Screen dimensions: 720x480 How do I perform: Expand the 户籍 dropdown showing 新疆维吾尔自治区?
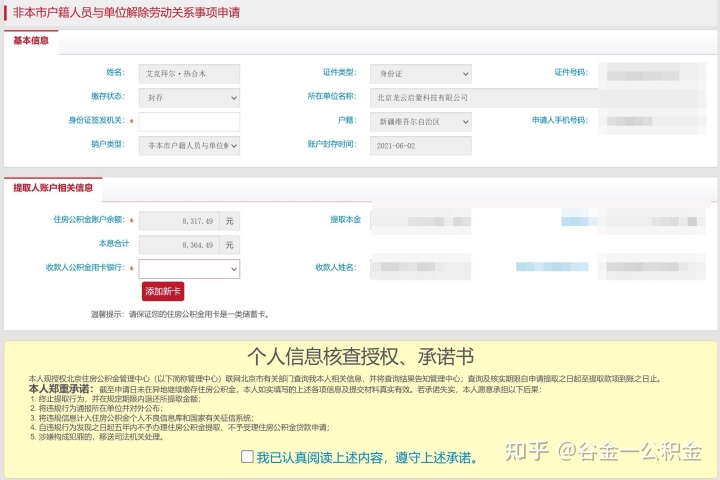click(419, 121)
